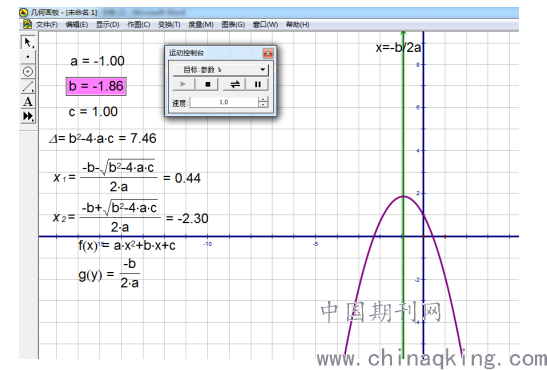Select the arrow selection tool
The height and width of the screenshot is (370, 547).
click(28, 42)
